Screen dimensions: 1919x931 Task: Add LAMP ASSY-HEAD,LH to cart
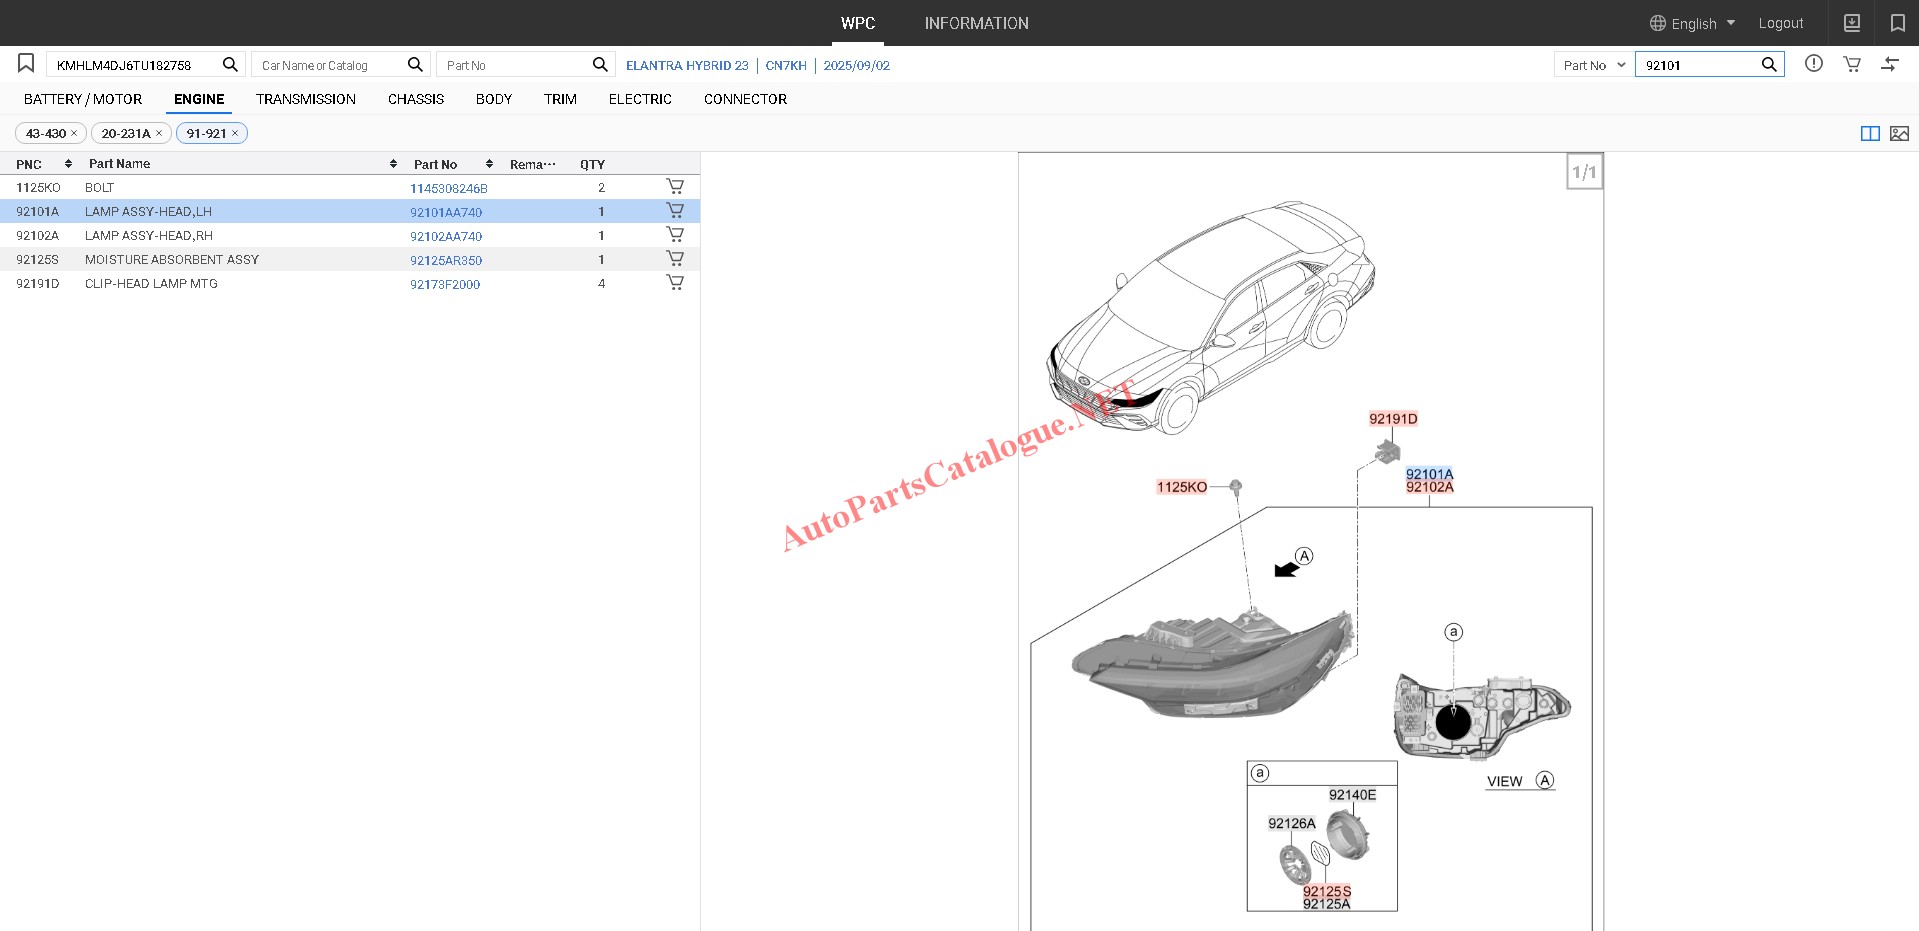tap(675, 211)
